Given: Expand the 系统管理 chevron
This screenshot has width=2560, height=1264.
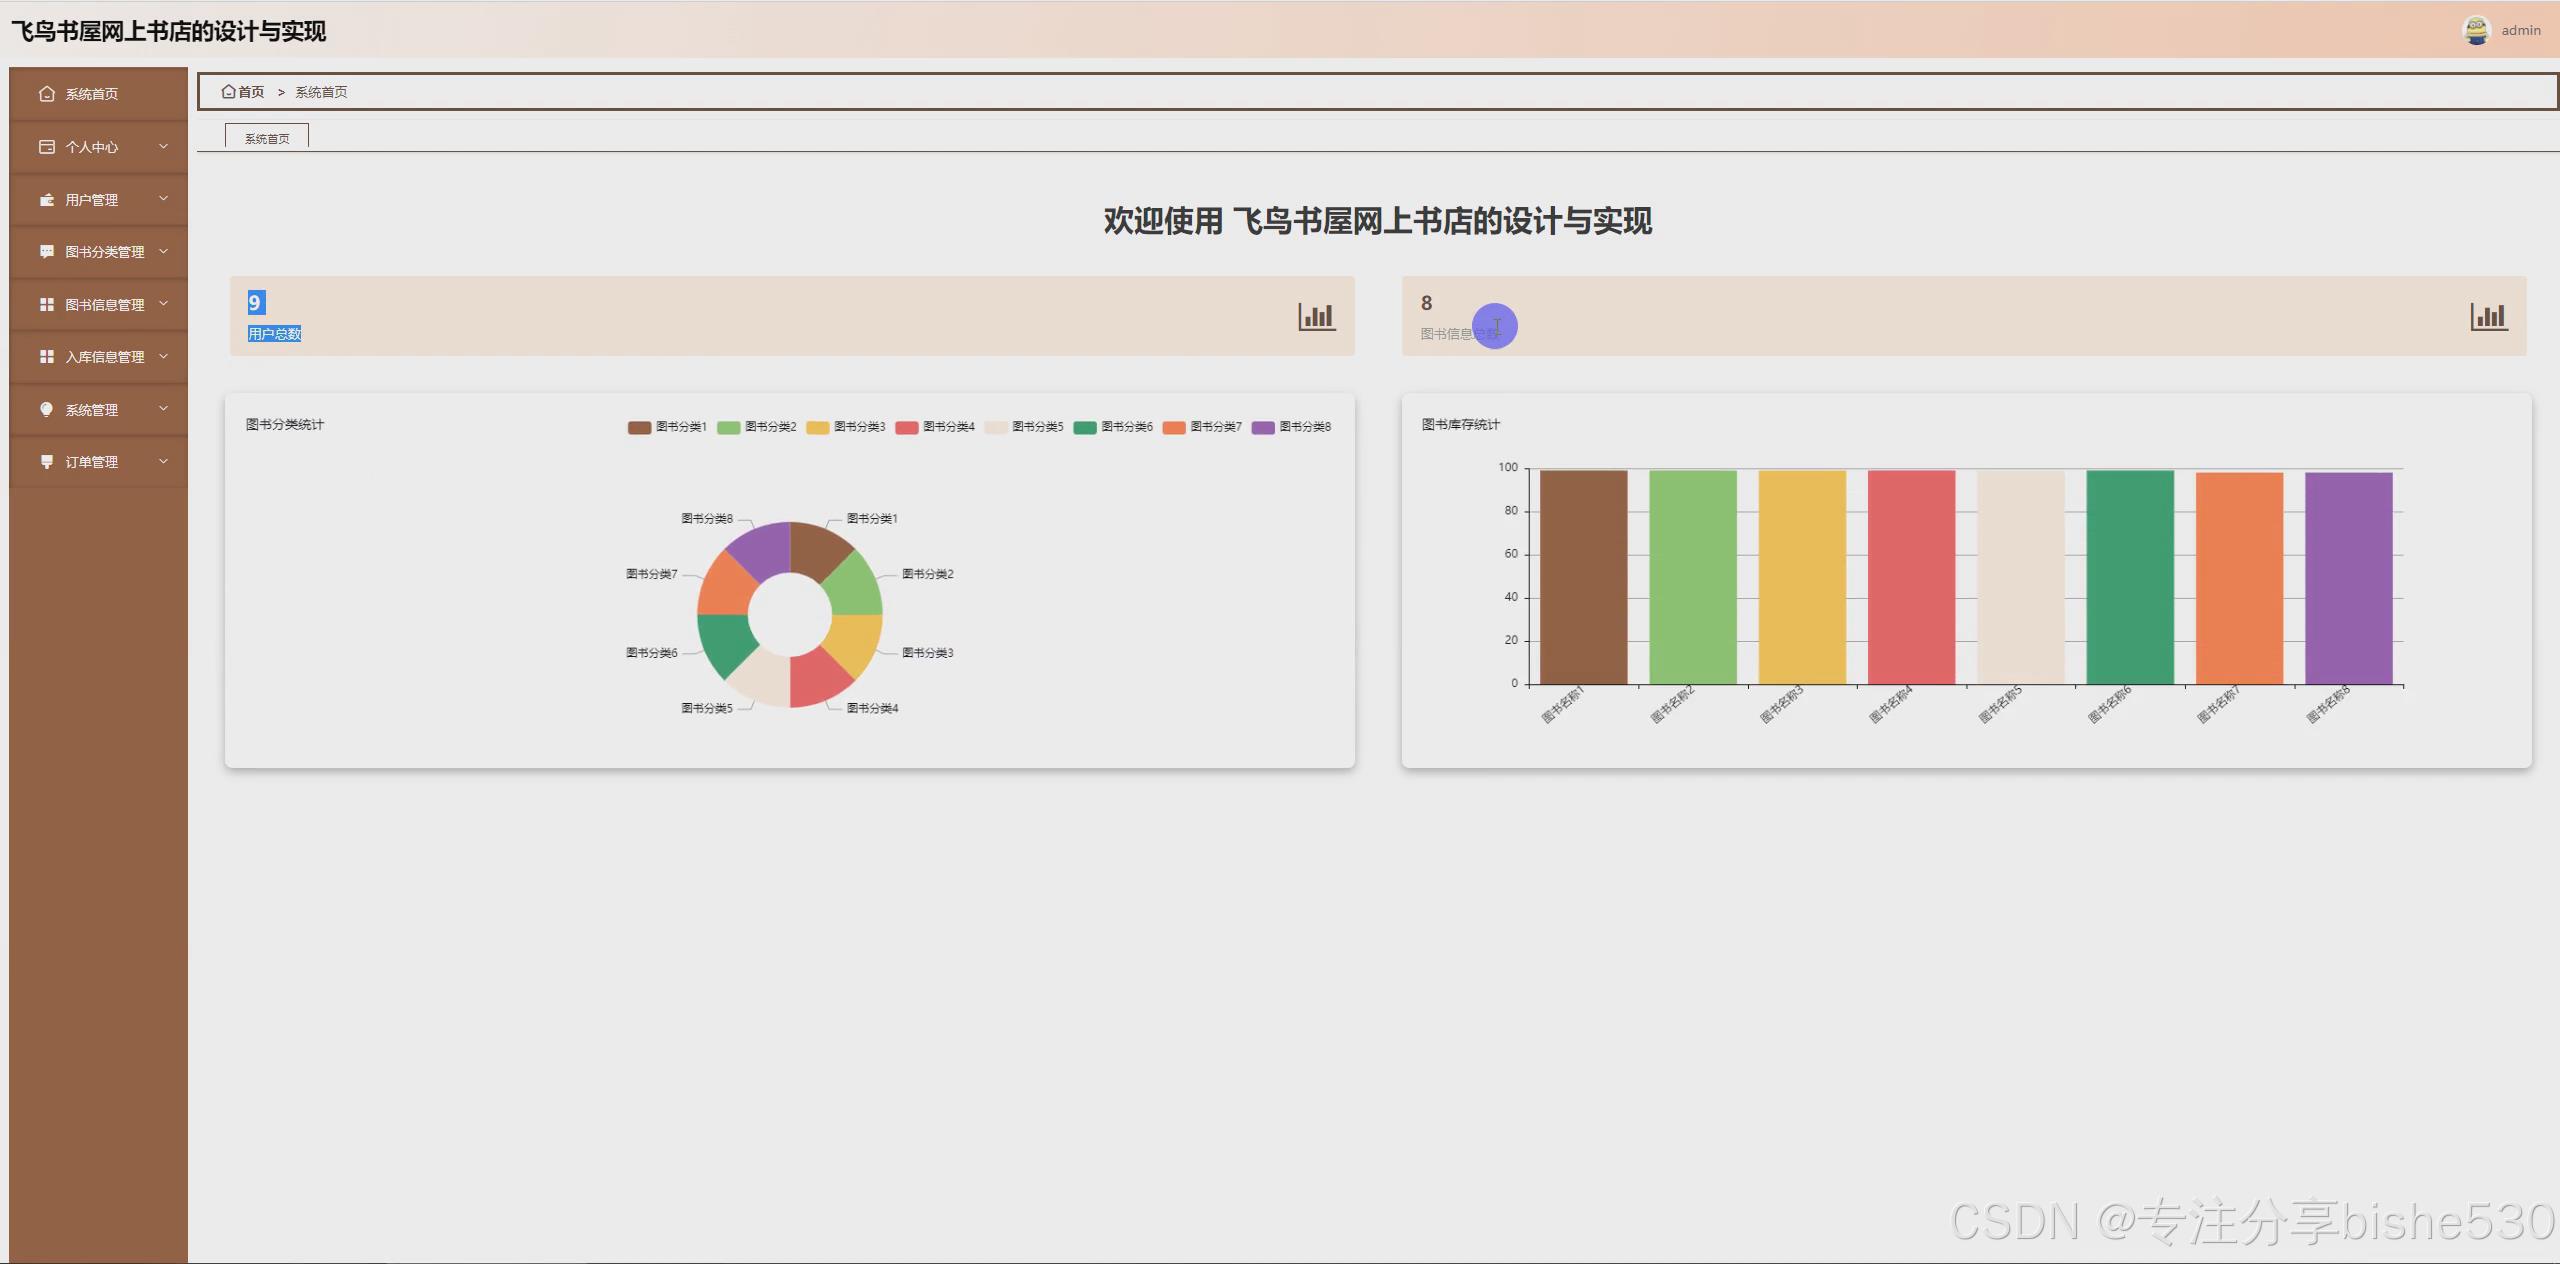Looking at the screenshot, I should 163,409.
